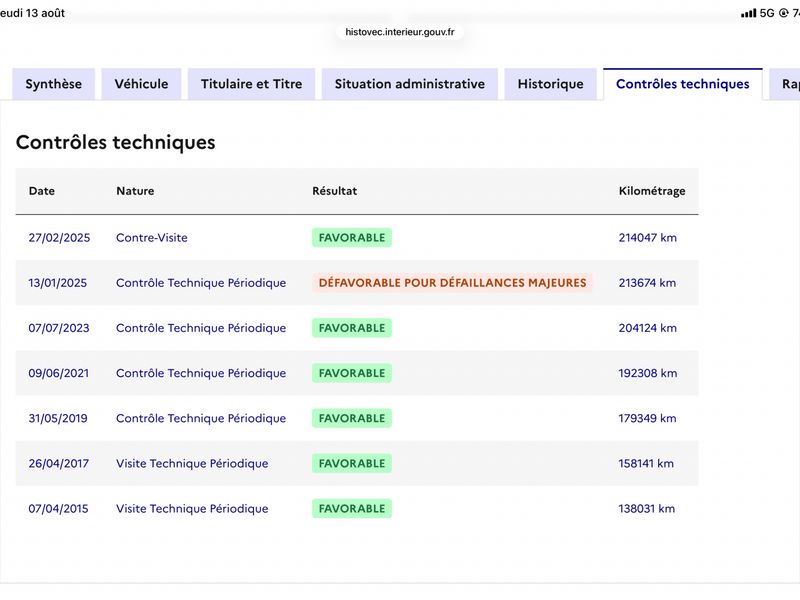Click the Kilométrage column header
800x600 pixels.
(652, 191)
